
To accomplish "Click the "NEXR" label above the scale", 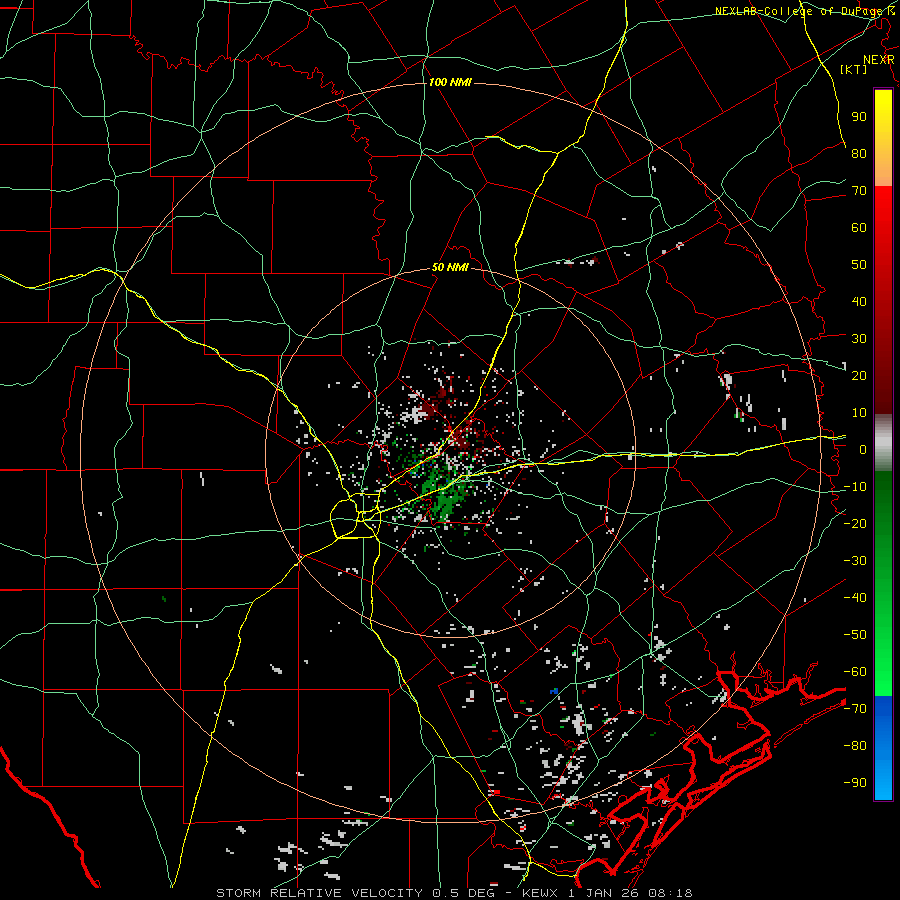I will (x=878, y=60).
